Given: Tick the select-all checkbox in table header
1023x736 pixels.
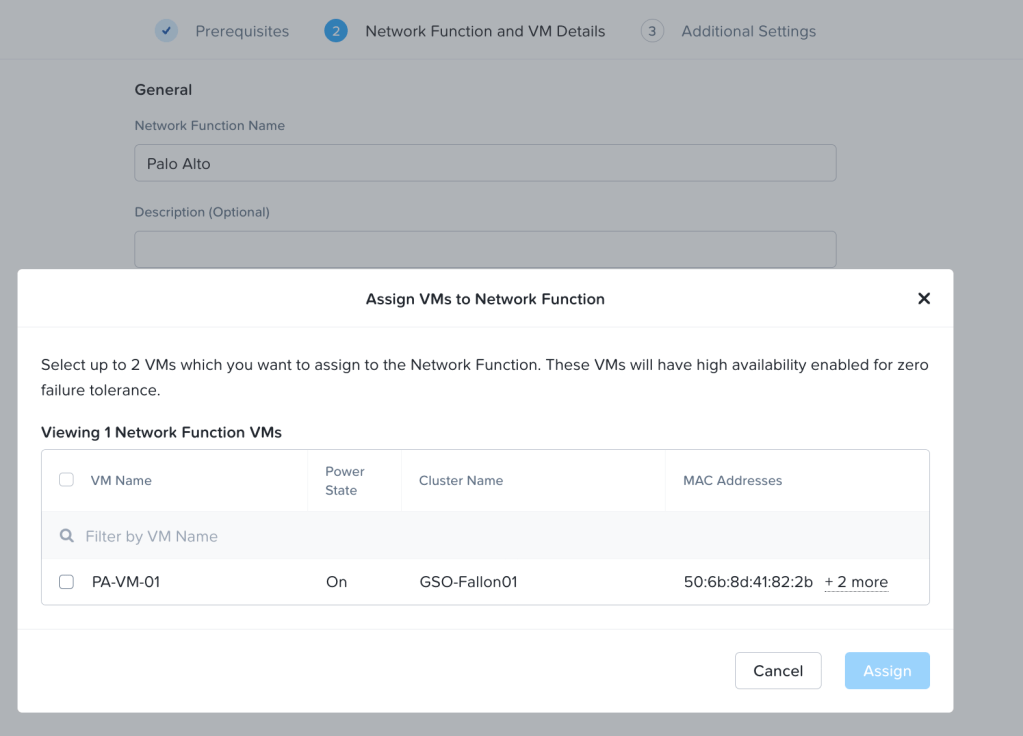Looking at the screenshot, I should pos(67,480).
